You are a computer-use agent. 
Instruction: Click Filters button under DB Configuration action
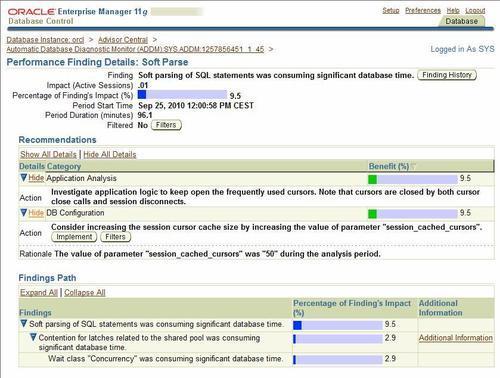(x=116, y=237)
